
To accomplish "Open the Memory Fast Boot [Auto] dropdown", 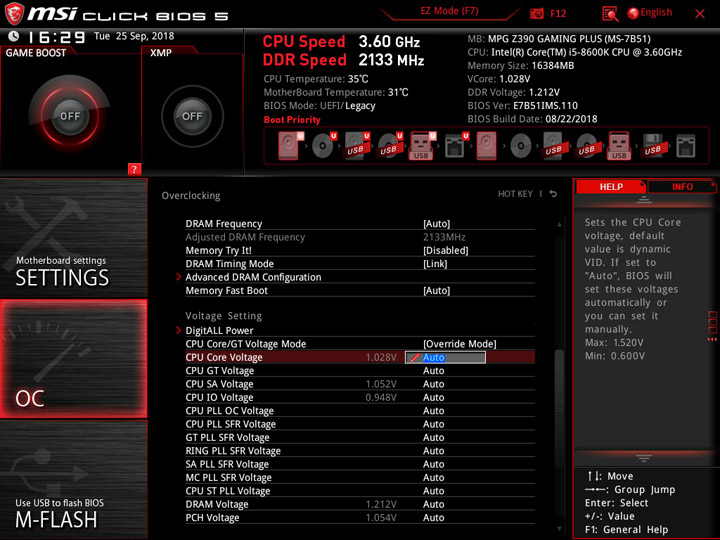I will click(436, 290).
